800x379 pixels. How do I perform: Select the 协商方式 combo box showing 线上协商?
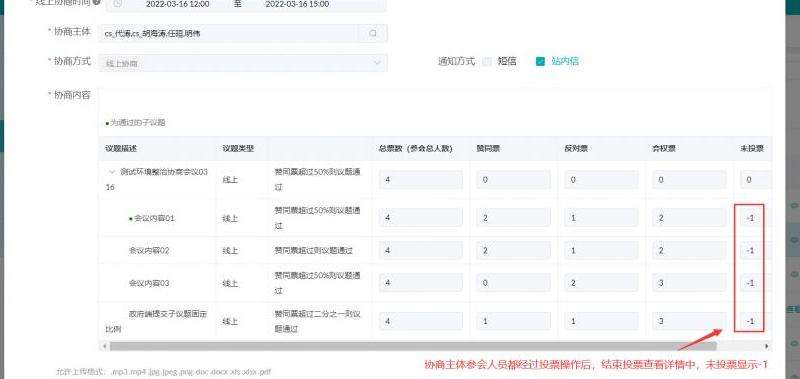point(243,63)
